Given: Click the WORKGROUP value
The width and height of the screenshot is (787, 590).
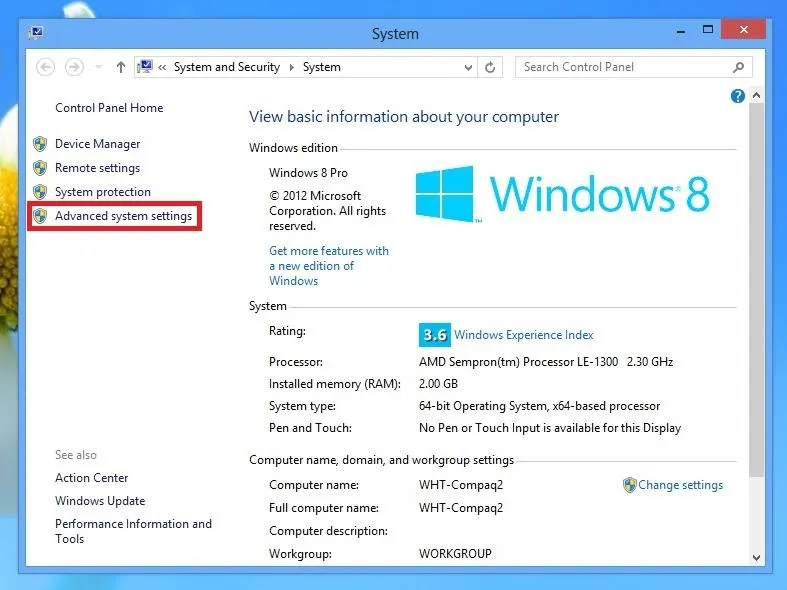Looking at the screenshot, I should 455,554.
